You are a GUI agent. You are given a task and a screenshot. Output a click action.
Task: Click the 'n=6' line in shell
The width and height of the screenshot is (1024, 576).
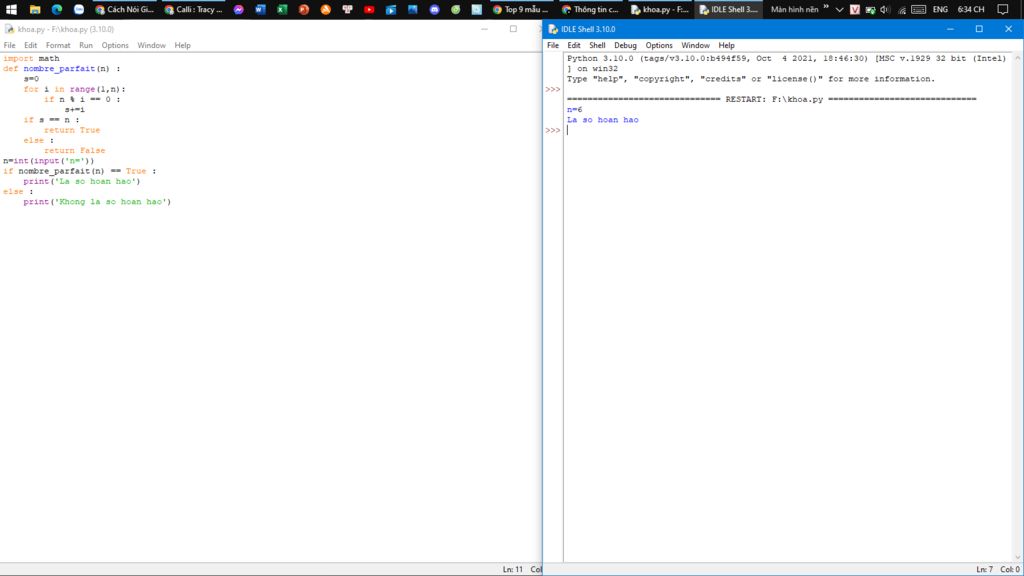pyautogui.click(x=575, y=110)
